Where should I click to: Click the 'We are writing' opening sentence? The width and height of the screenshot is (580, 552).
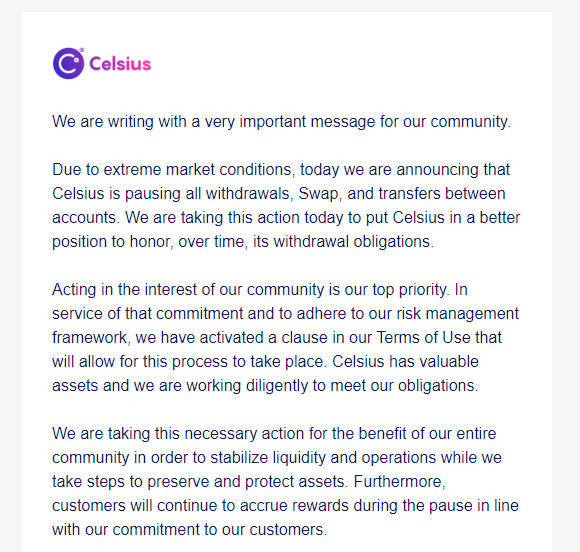pos(281,122)
